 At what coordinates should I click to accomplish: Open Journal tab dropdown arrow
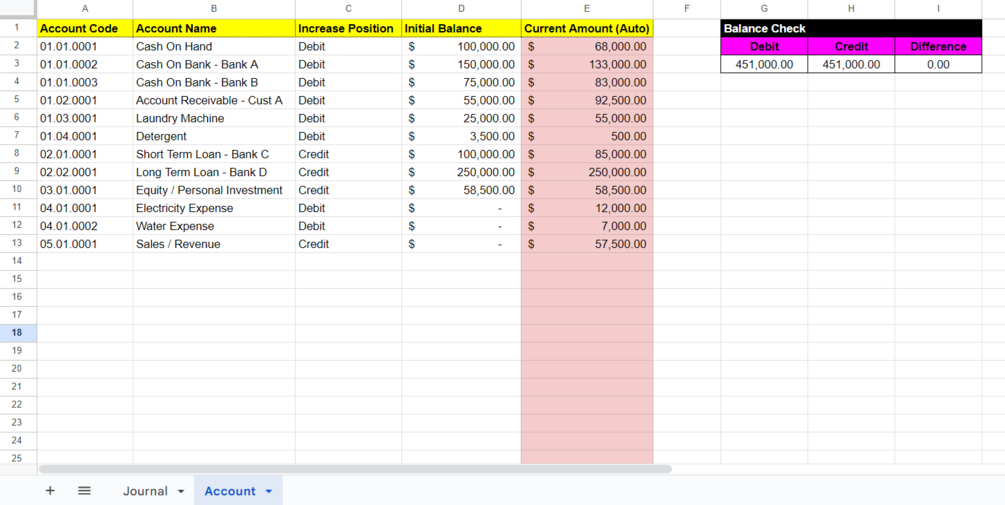[181, 492]
